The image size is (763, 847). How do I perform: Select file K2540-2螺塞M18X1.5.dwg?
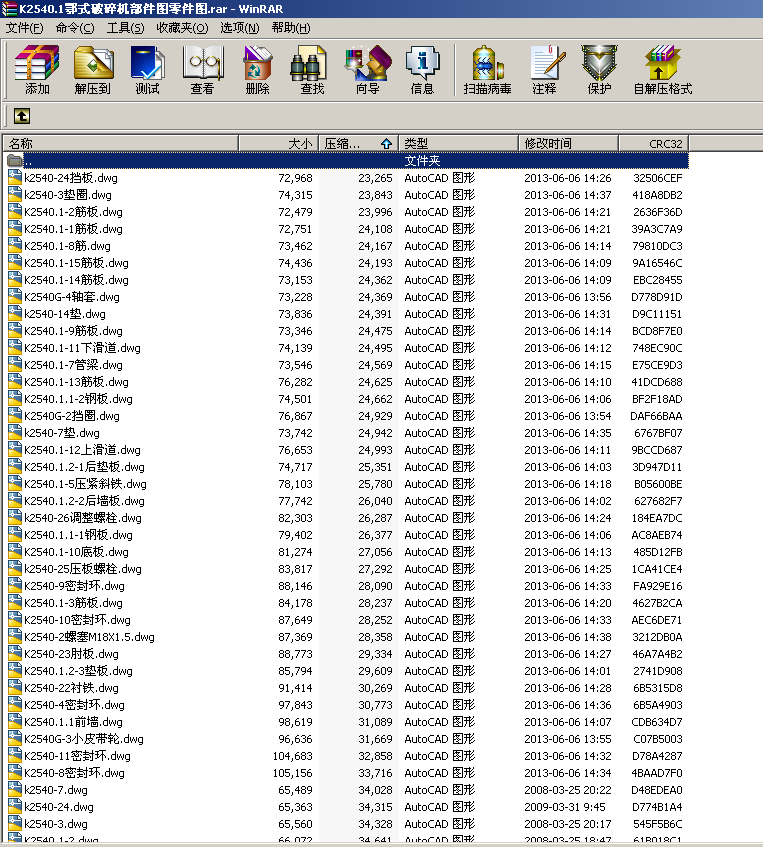(89, 637)
